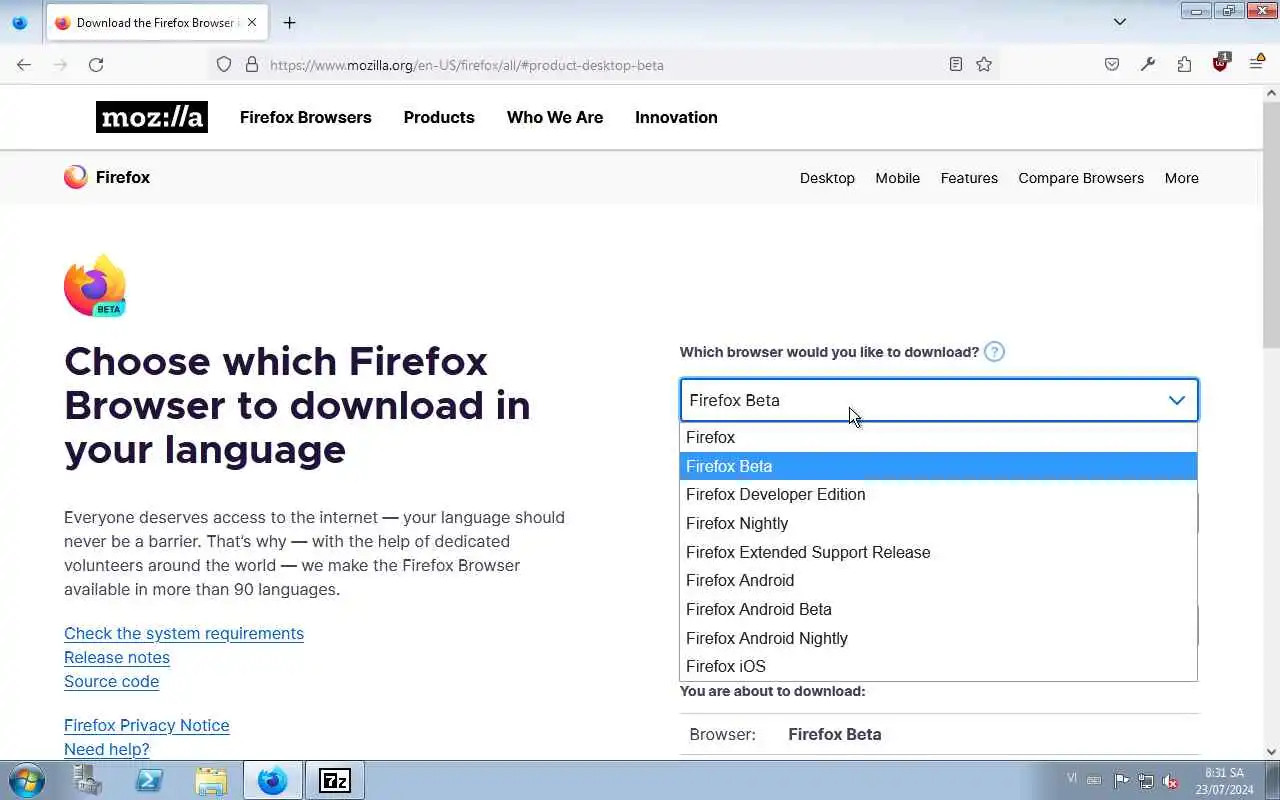
Task: Open the Need help? link
Action: tap(106, 749)
